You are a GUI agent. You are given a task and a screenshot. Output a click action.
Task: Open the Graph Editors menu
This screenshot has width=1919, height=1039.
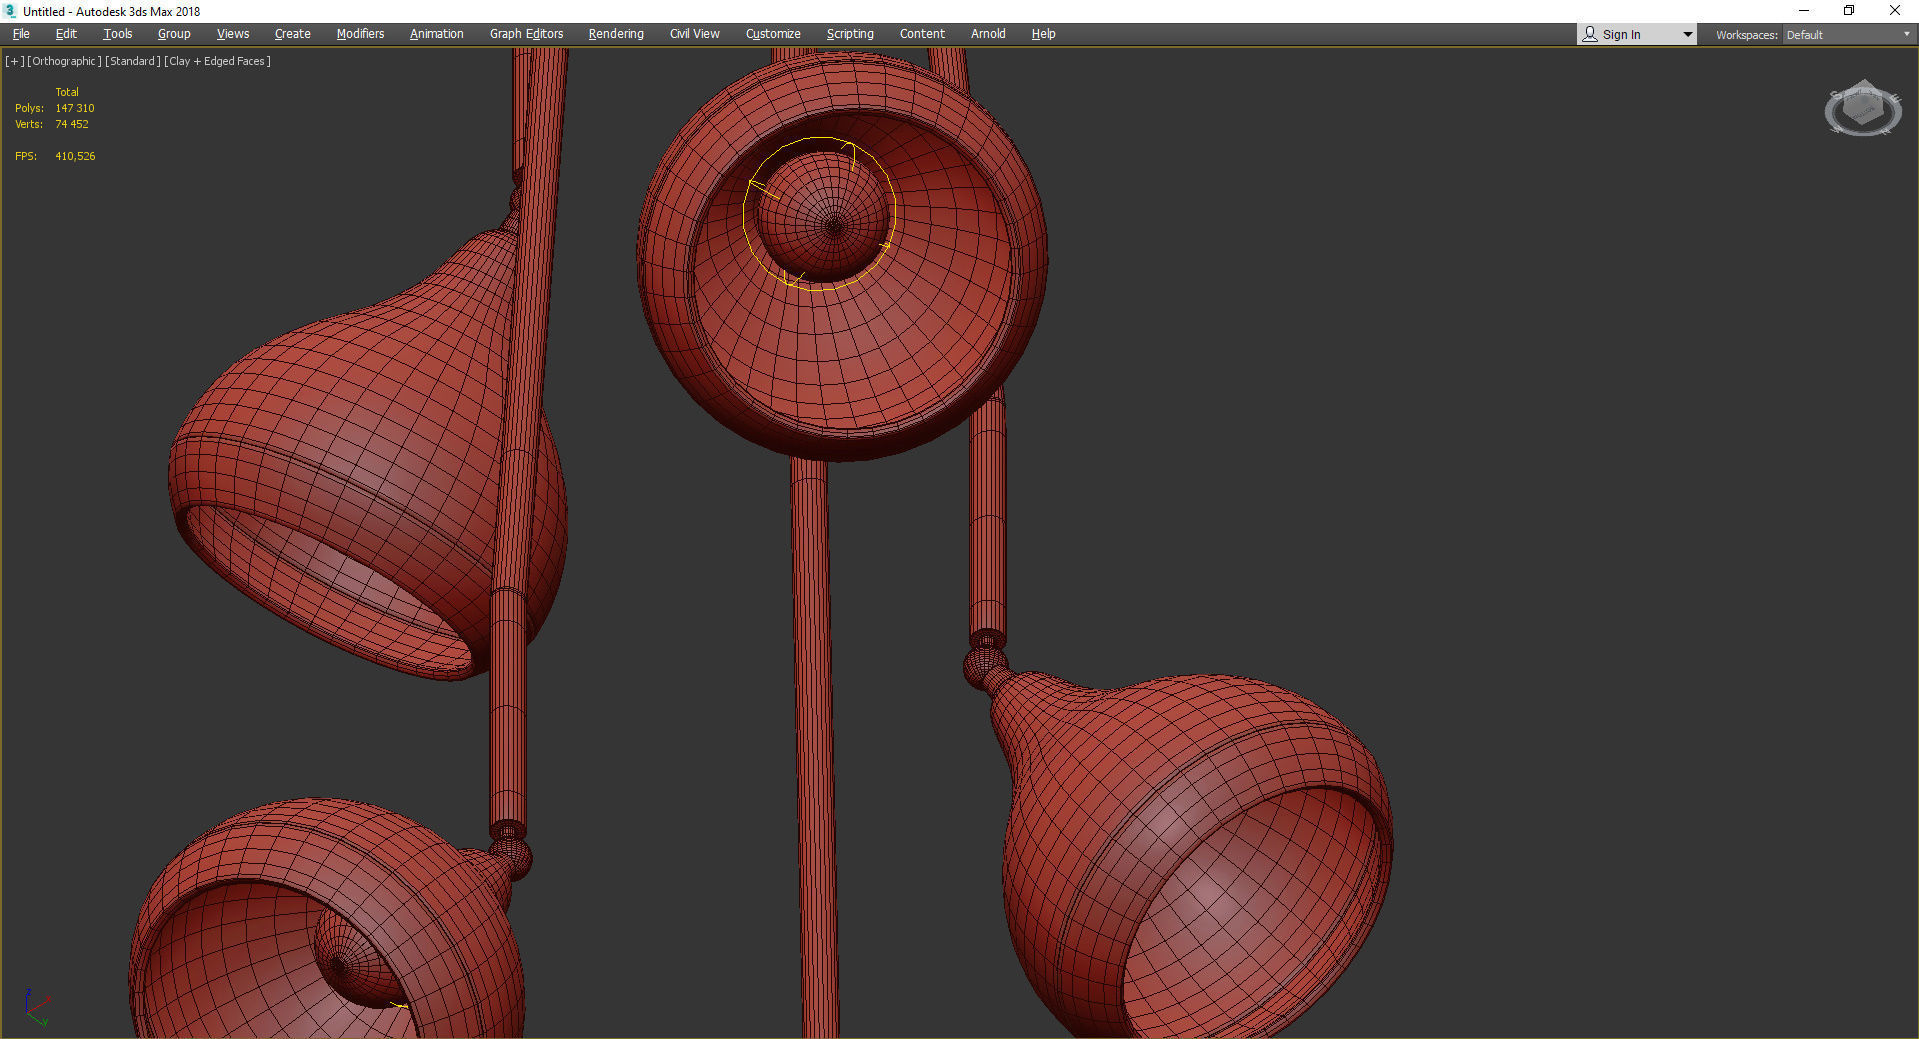[x=526, y=34]
